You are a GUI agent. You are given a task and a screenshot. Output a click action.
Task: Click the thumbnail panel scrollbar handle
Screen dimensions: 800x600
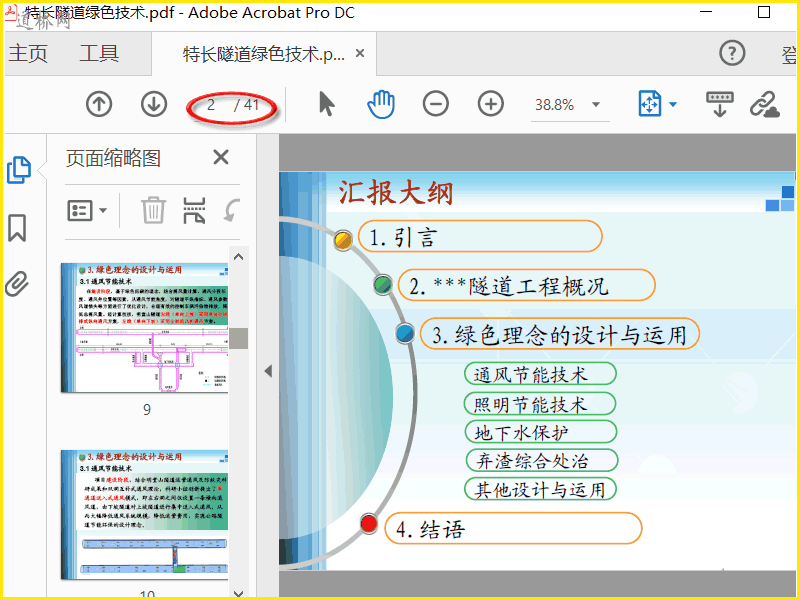238,338
